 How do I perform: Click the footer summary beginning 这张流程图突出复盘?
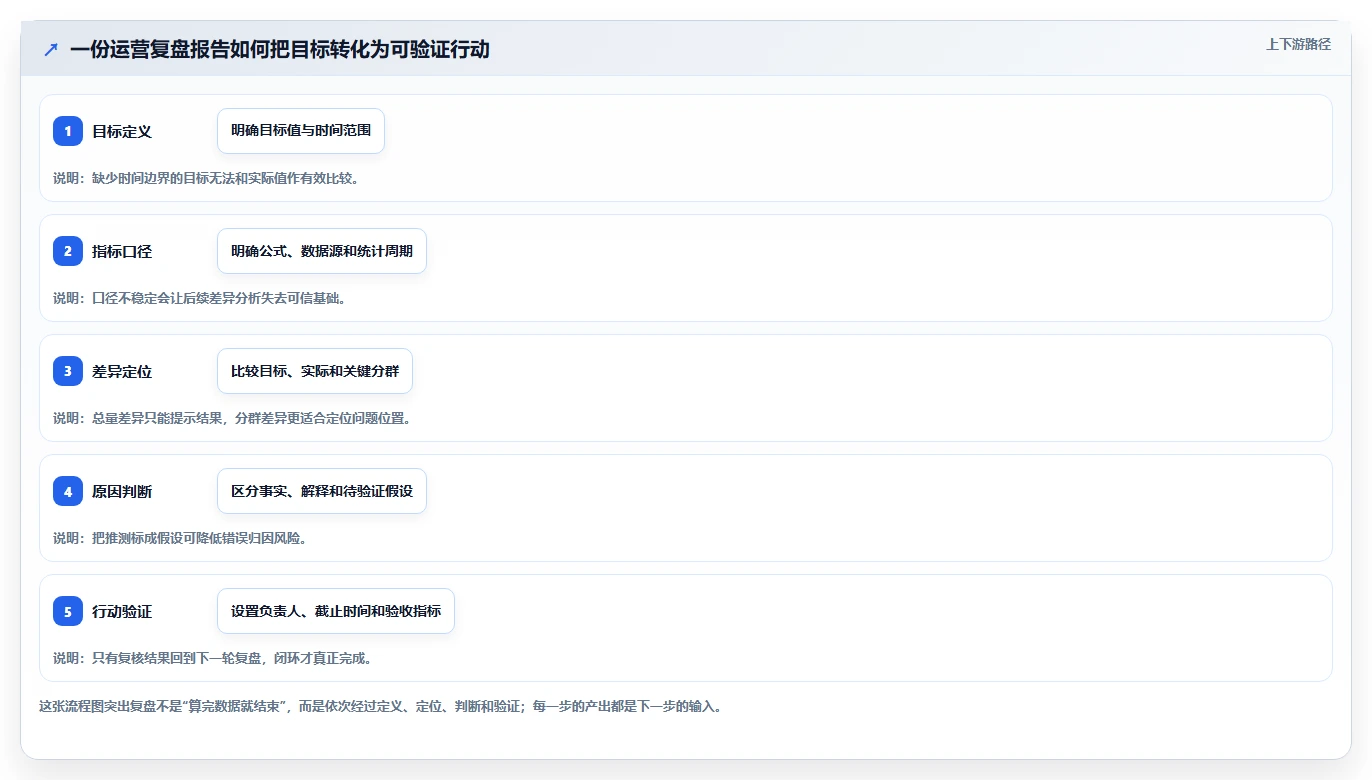pyautogui.click(x=380, y=706)
